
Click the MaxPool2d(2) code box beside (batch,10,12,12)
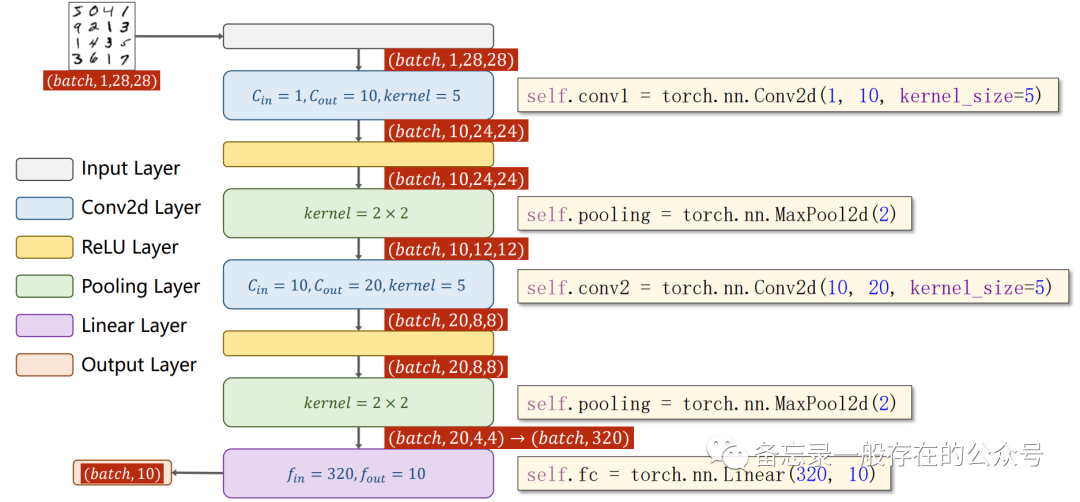click(714, 214)
